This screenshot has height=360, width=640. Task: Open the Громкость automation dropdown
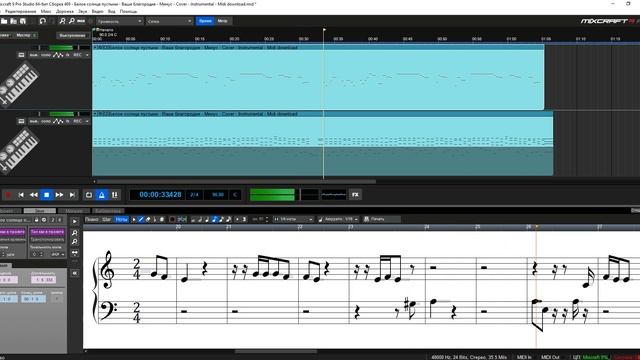(x=119, y=21)
